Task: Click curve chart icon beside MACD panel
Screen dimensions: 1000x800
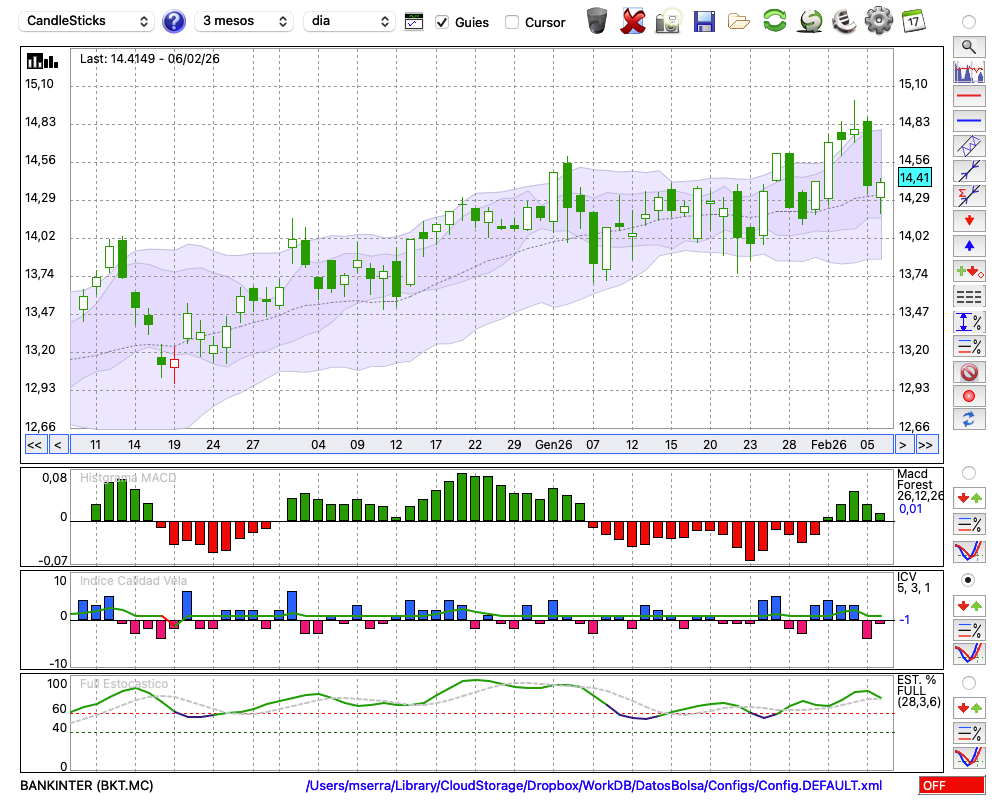Action: click(x=969, y=551)
